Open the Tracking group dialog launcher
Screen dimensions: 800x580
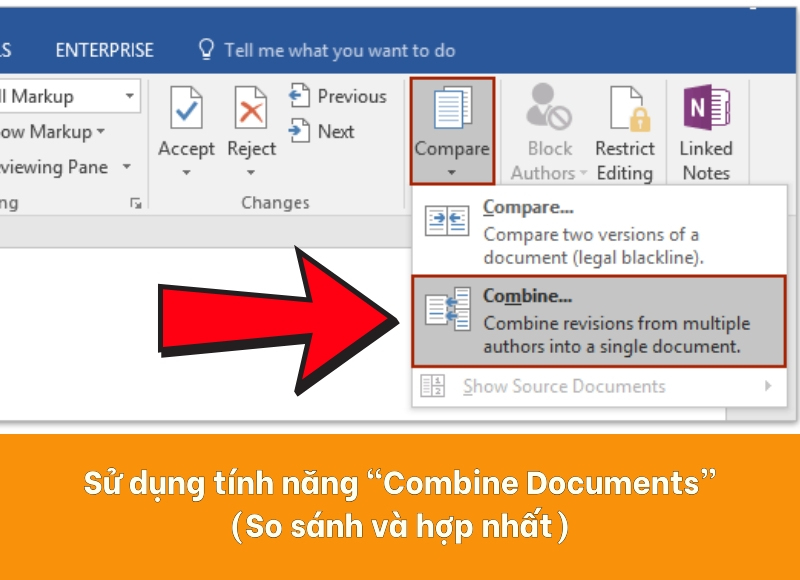(x=135, y=203)
